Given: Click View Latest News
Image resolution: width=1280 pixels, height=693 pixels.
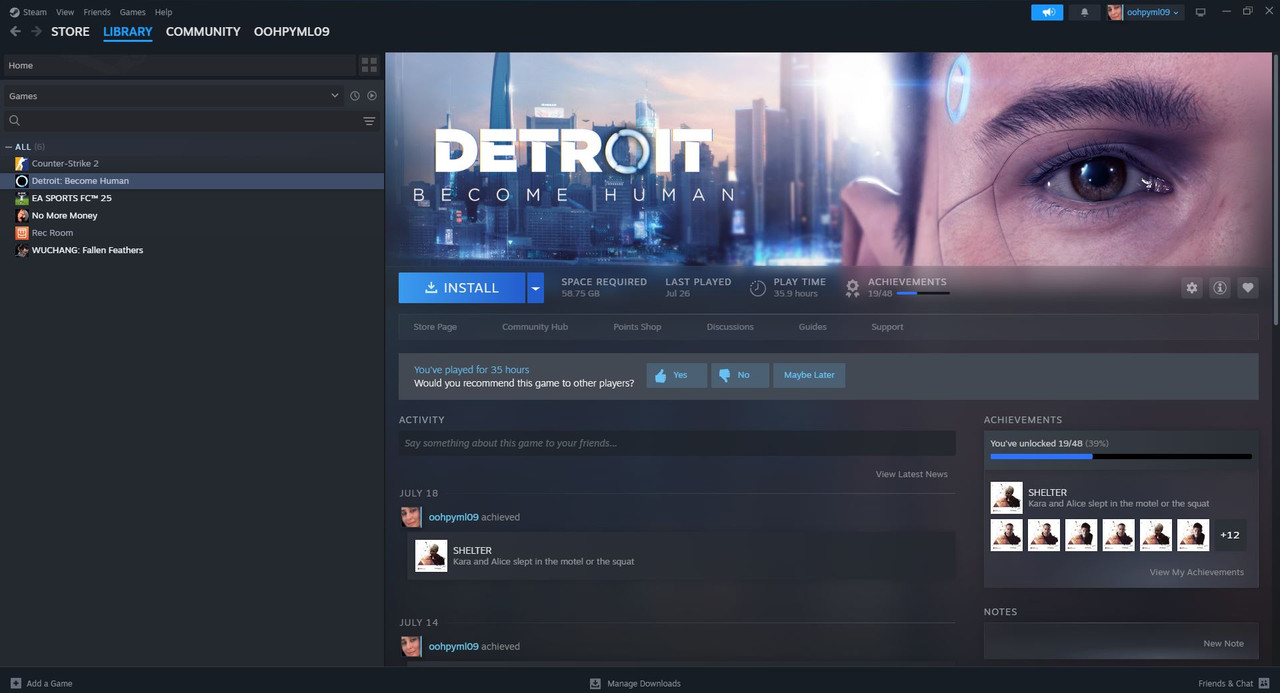Looking at the screenshot, I should (912, 474).
